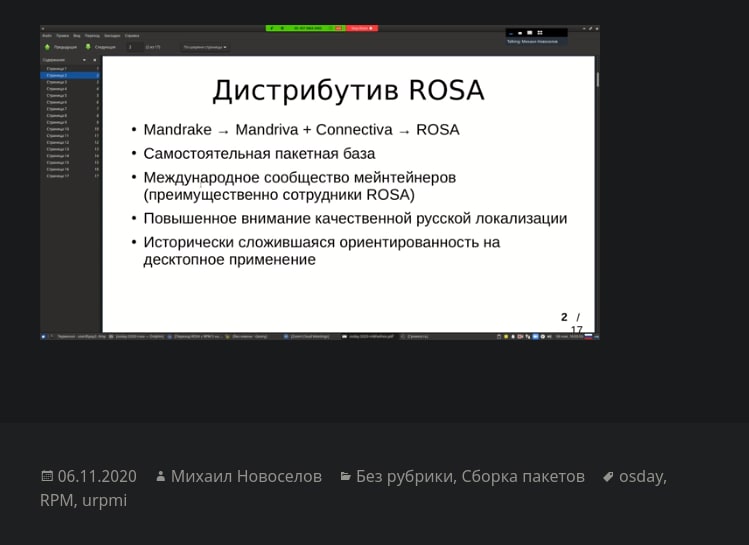Click the grid view icon in Zoom video panel
The height and width of the screenshot is (545, 749).
(x=540, y=32)
